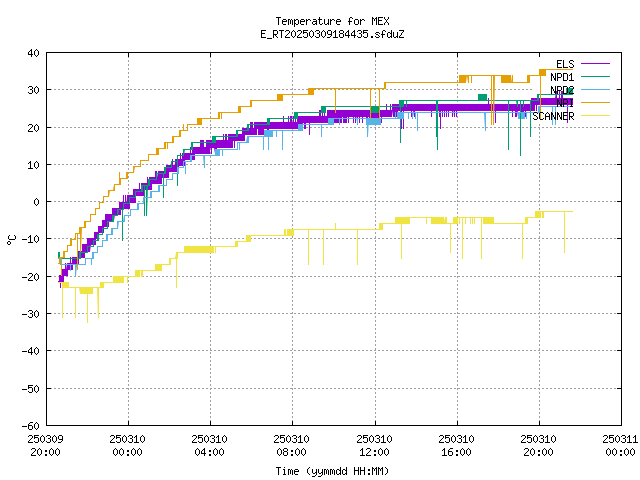Click x-axis tick label 250310 12:00
This screenshot has width=640, height=480.
click(x=374, y=446)
